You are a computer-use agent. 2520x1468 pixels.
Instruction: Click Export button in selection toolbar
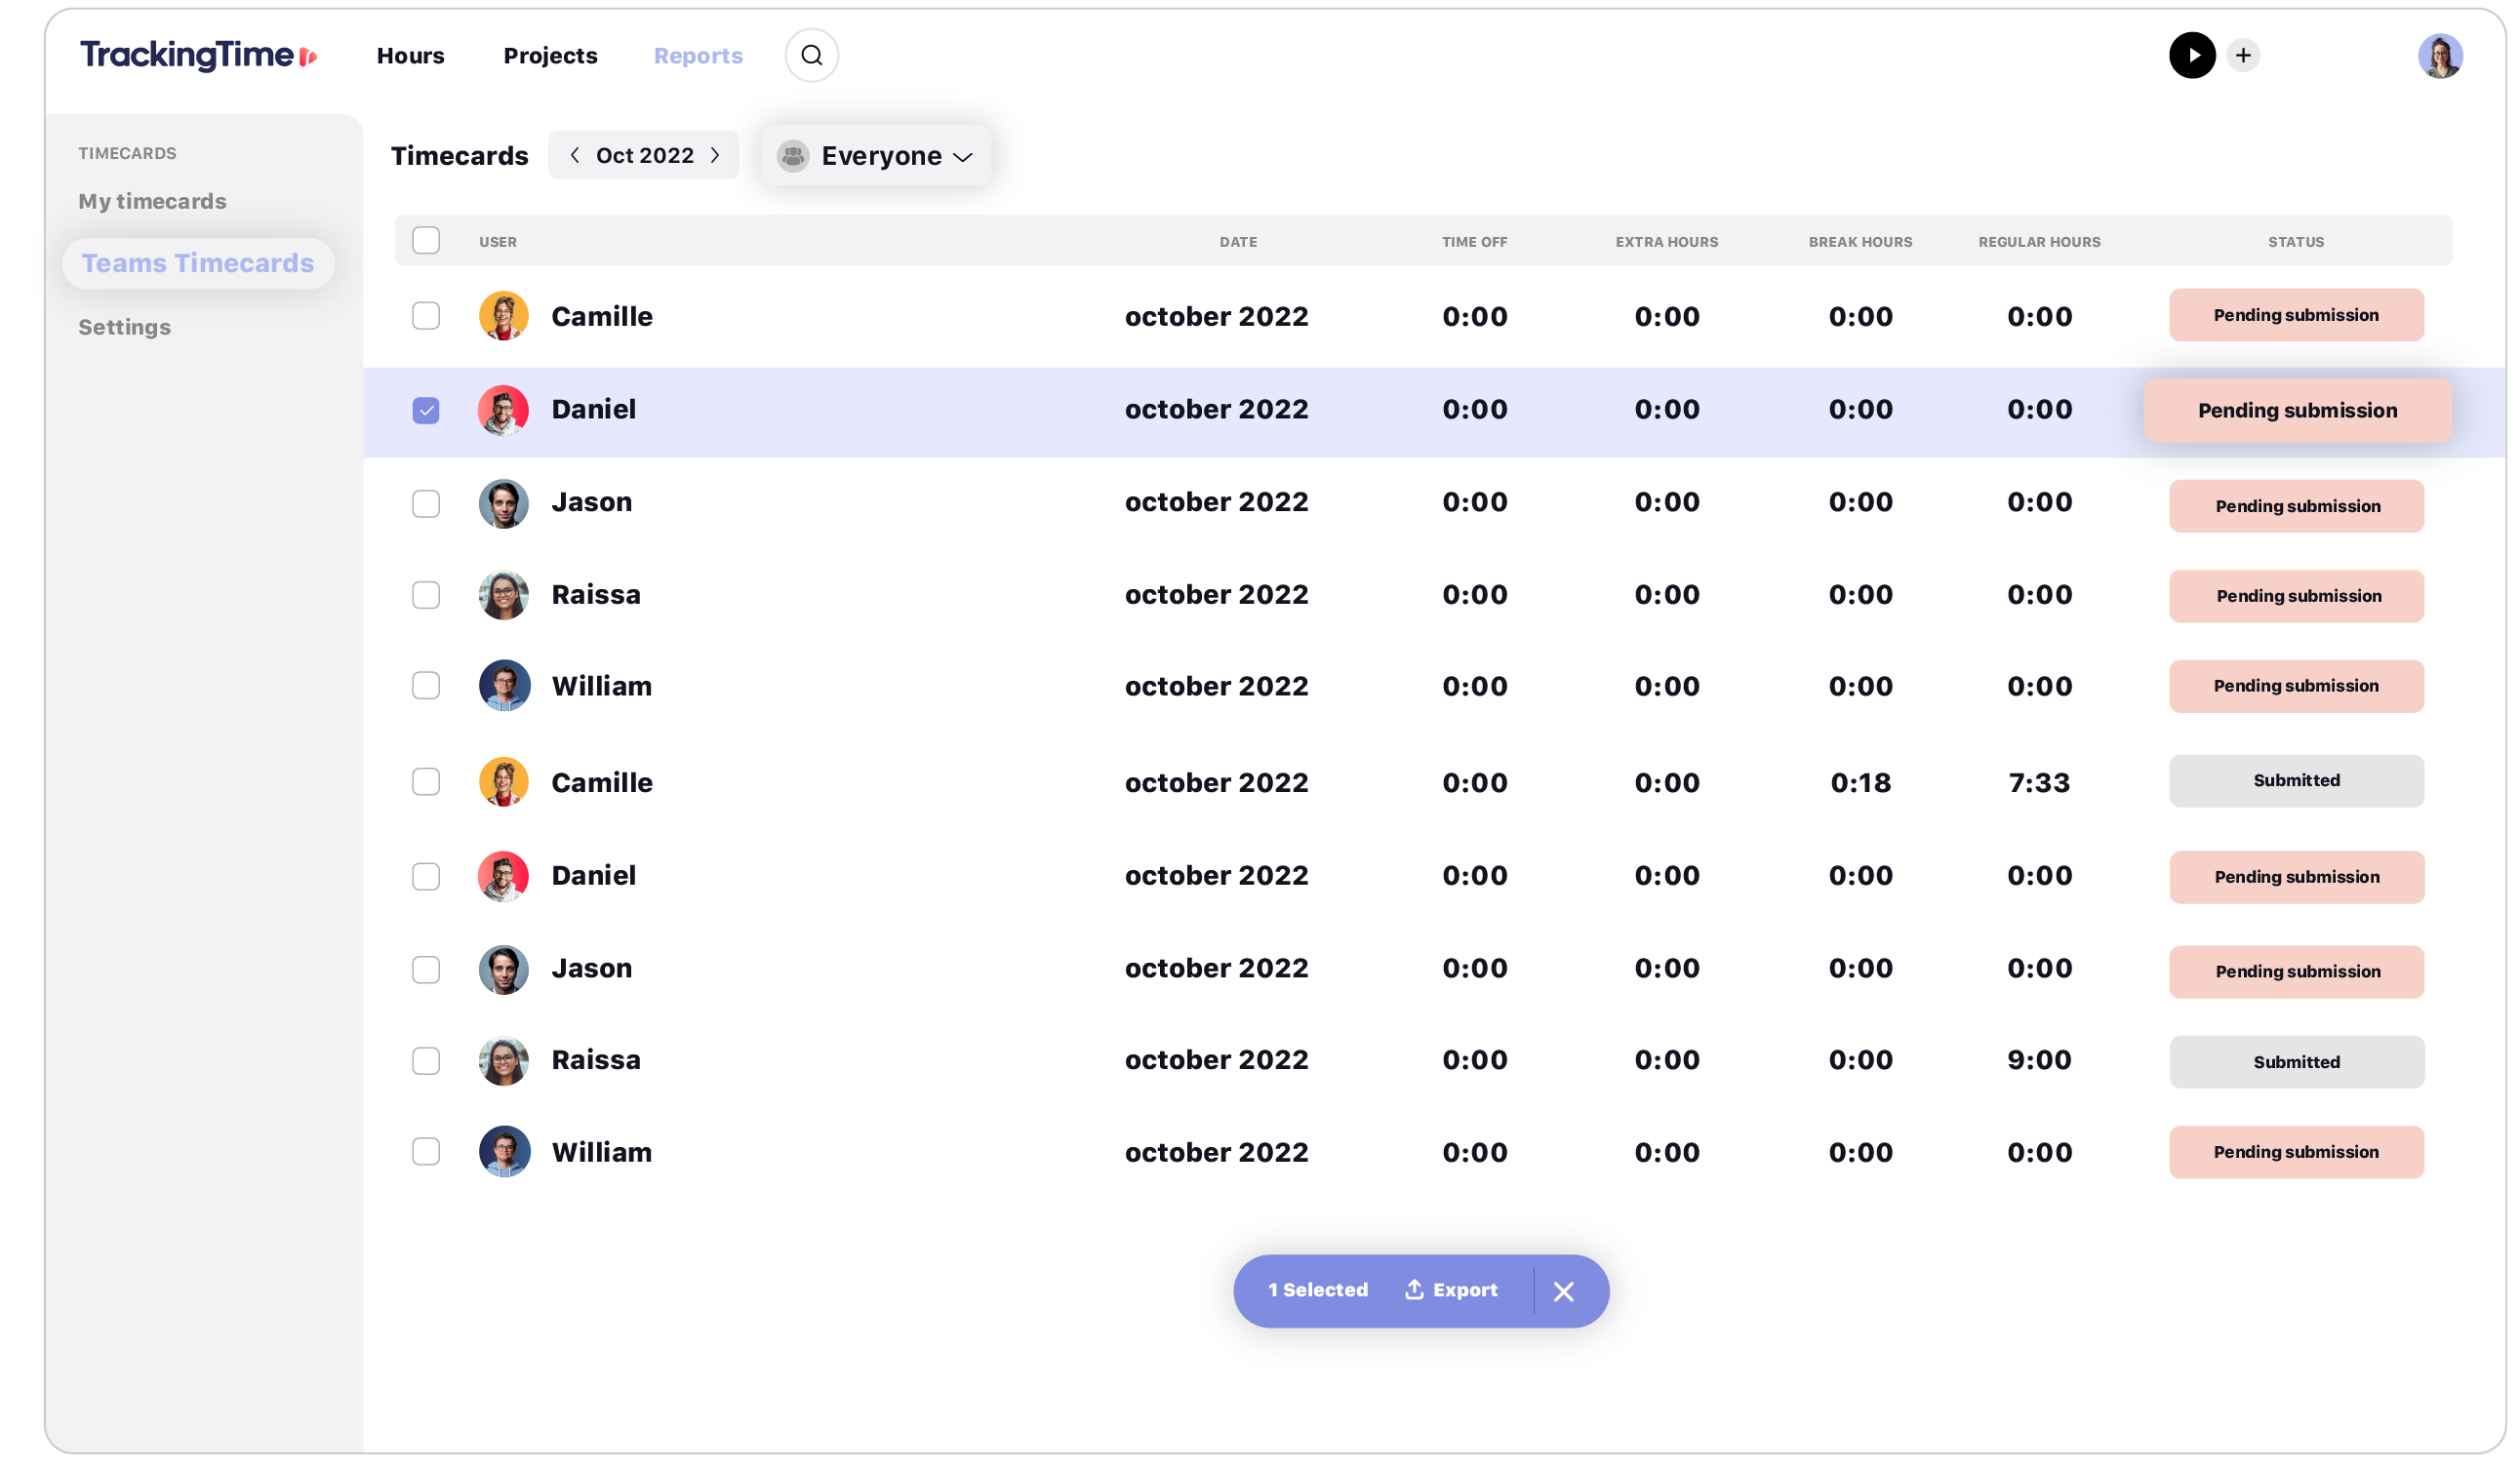pos(1447,1289)
